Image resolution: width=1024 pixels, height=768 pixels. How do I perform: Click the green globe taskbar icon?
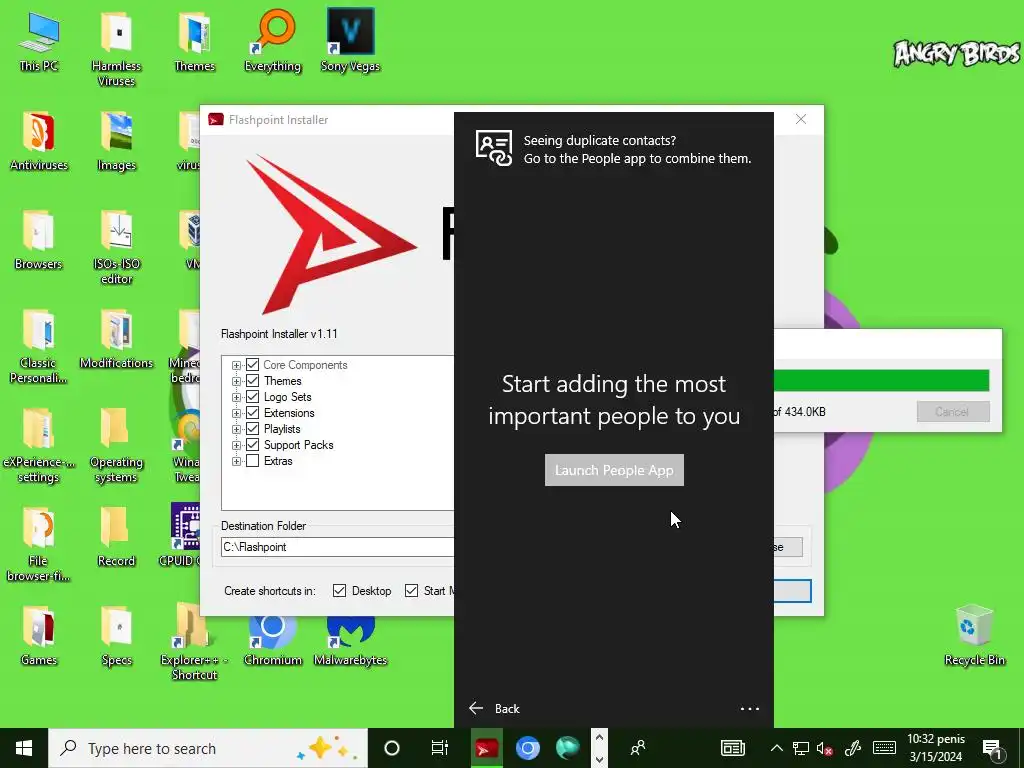point(568,748)
